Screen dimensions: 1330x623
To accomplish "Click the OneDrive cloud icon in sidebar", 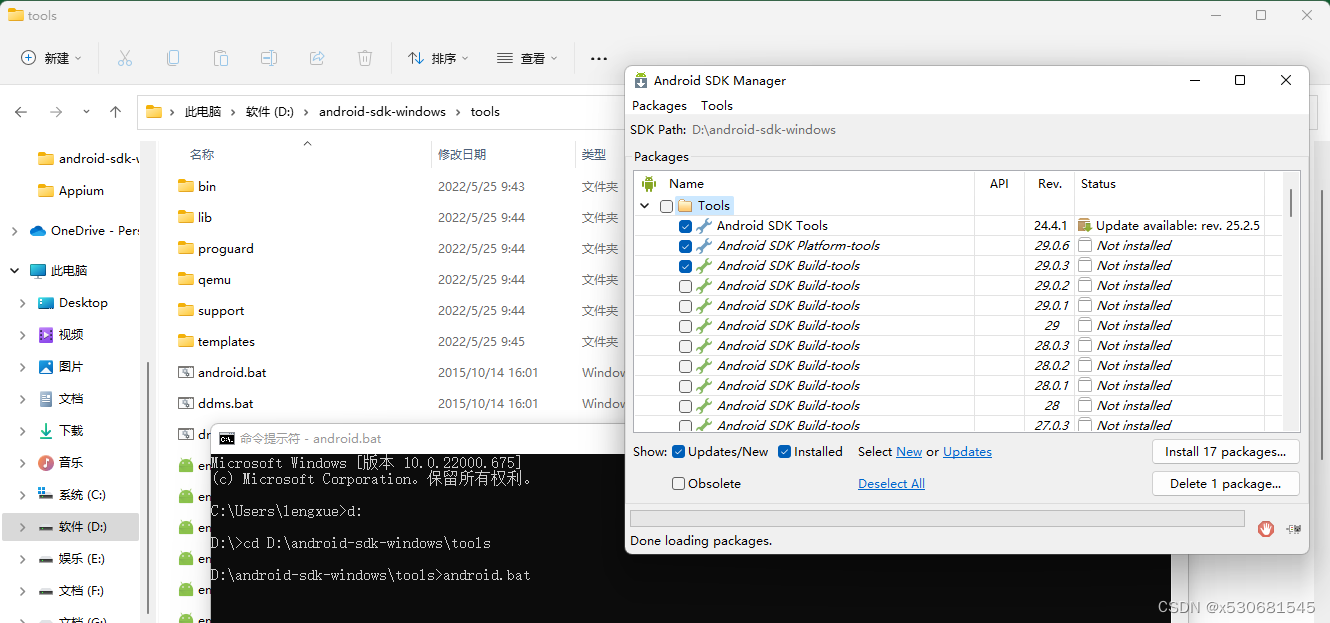I will [38, 231].
